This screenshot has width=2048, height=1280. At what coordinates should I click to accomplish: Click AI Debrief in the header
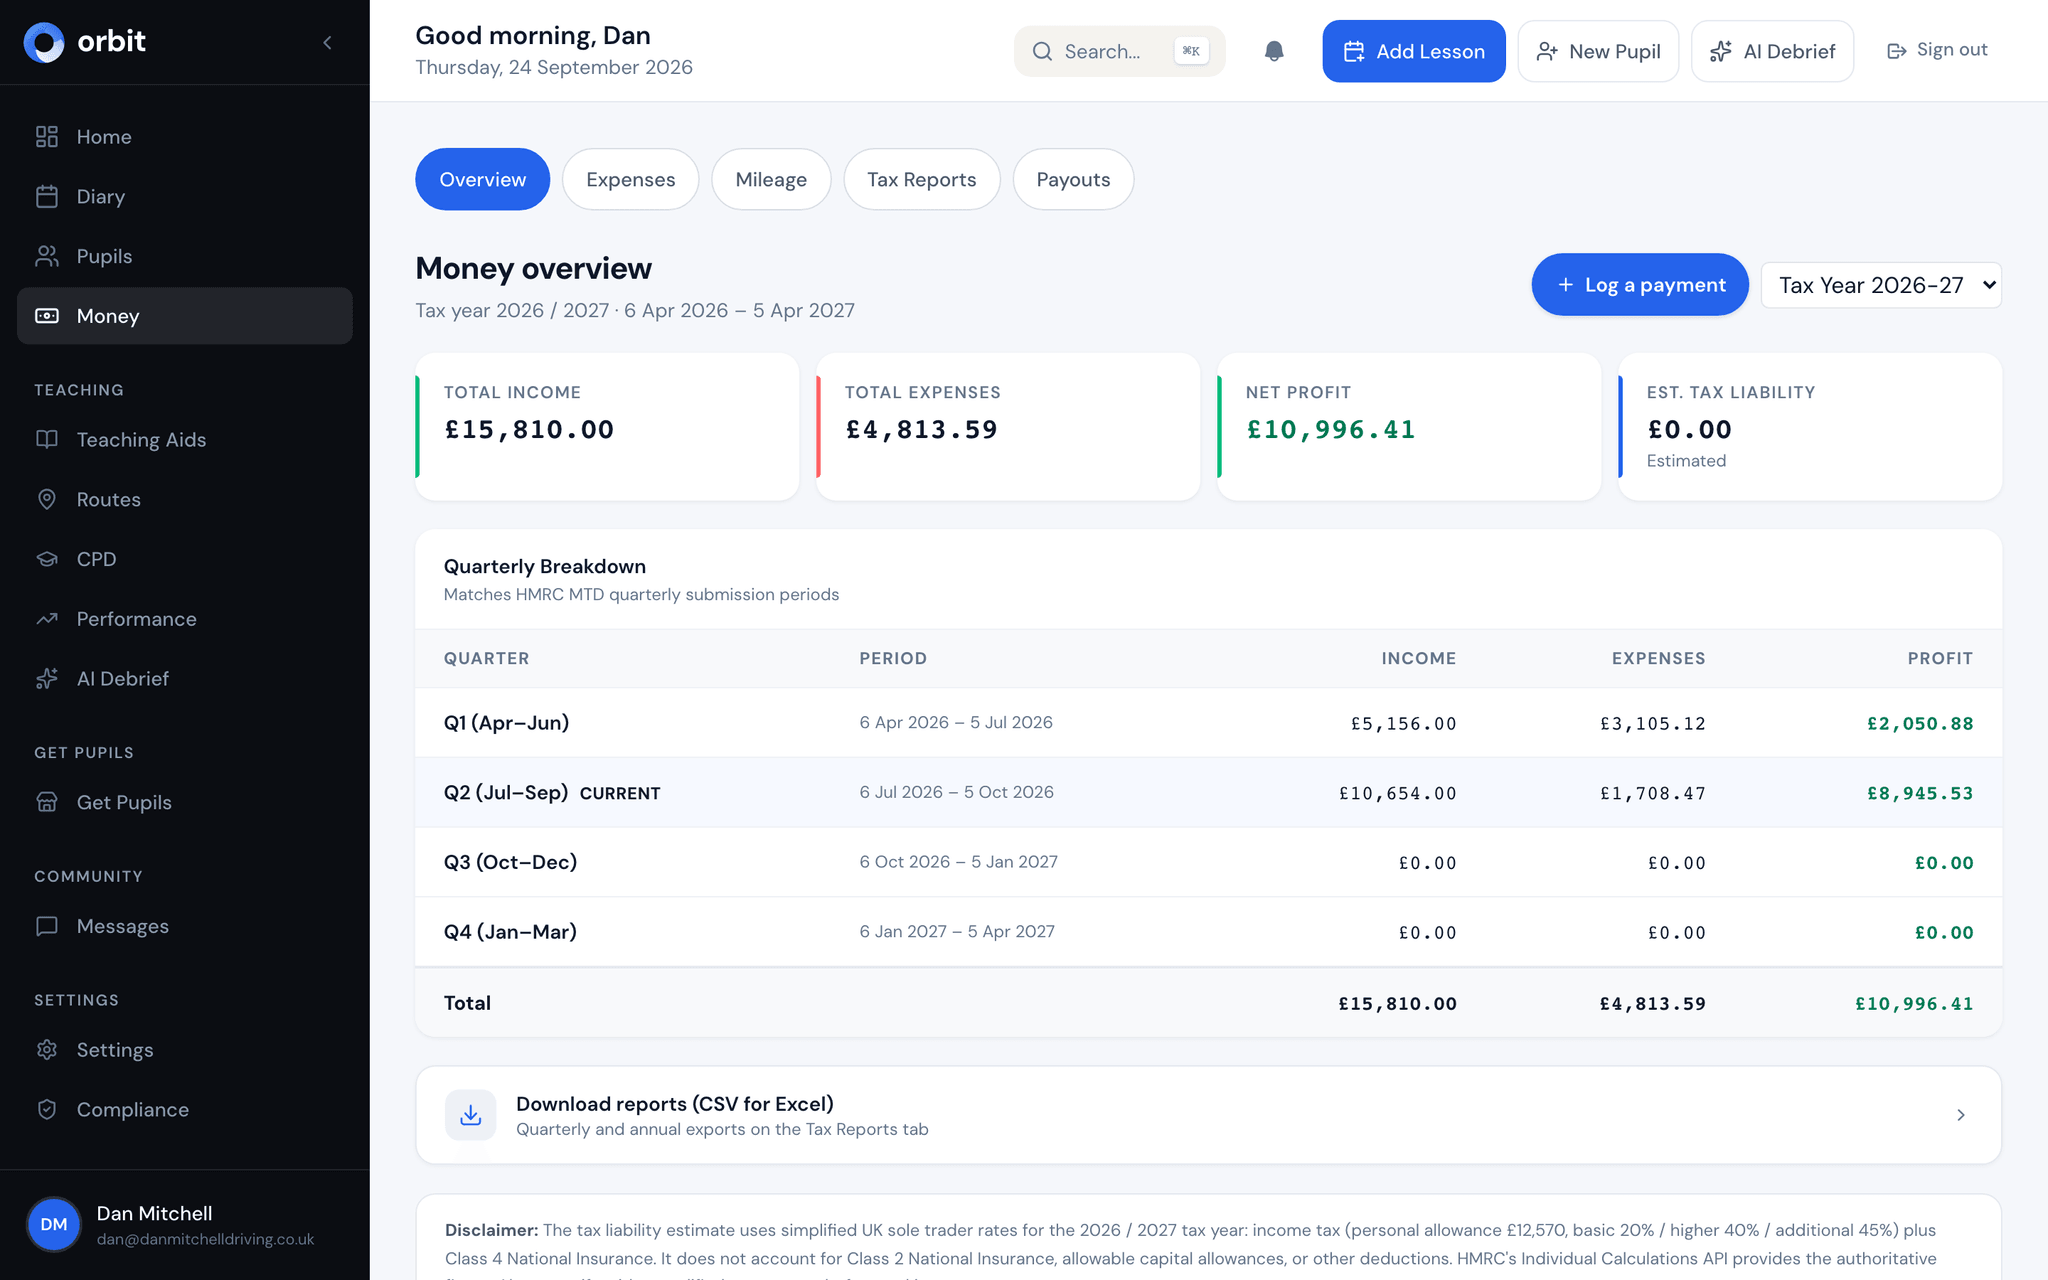1772,51
